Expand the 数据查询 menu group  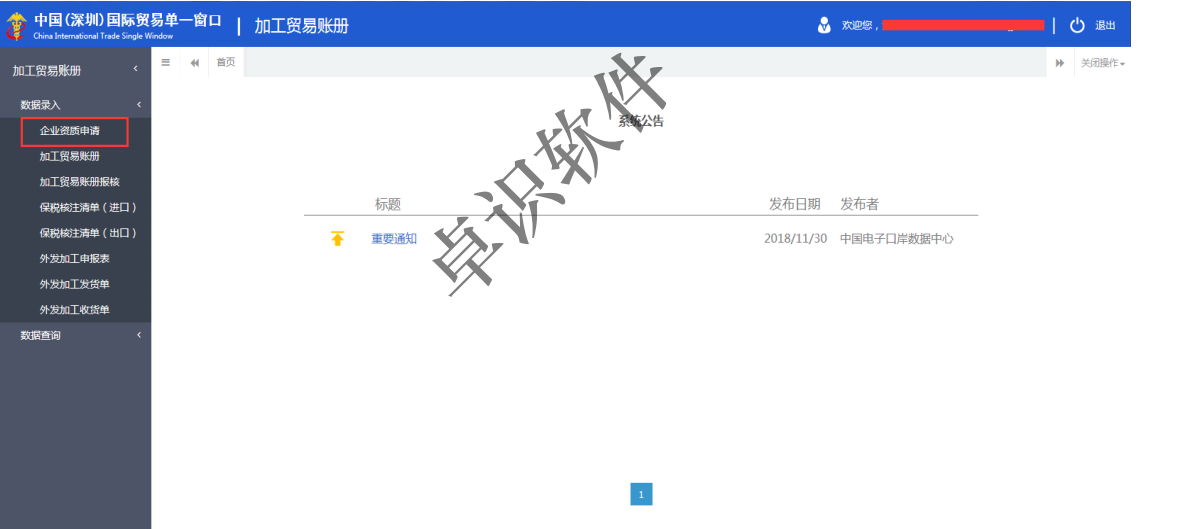[139, 335]
